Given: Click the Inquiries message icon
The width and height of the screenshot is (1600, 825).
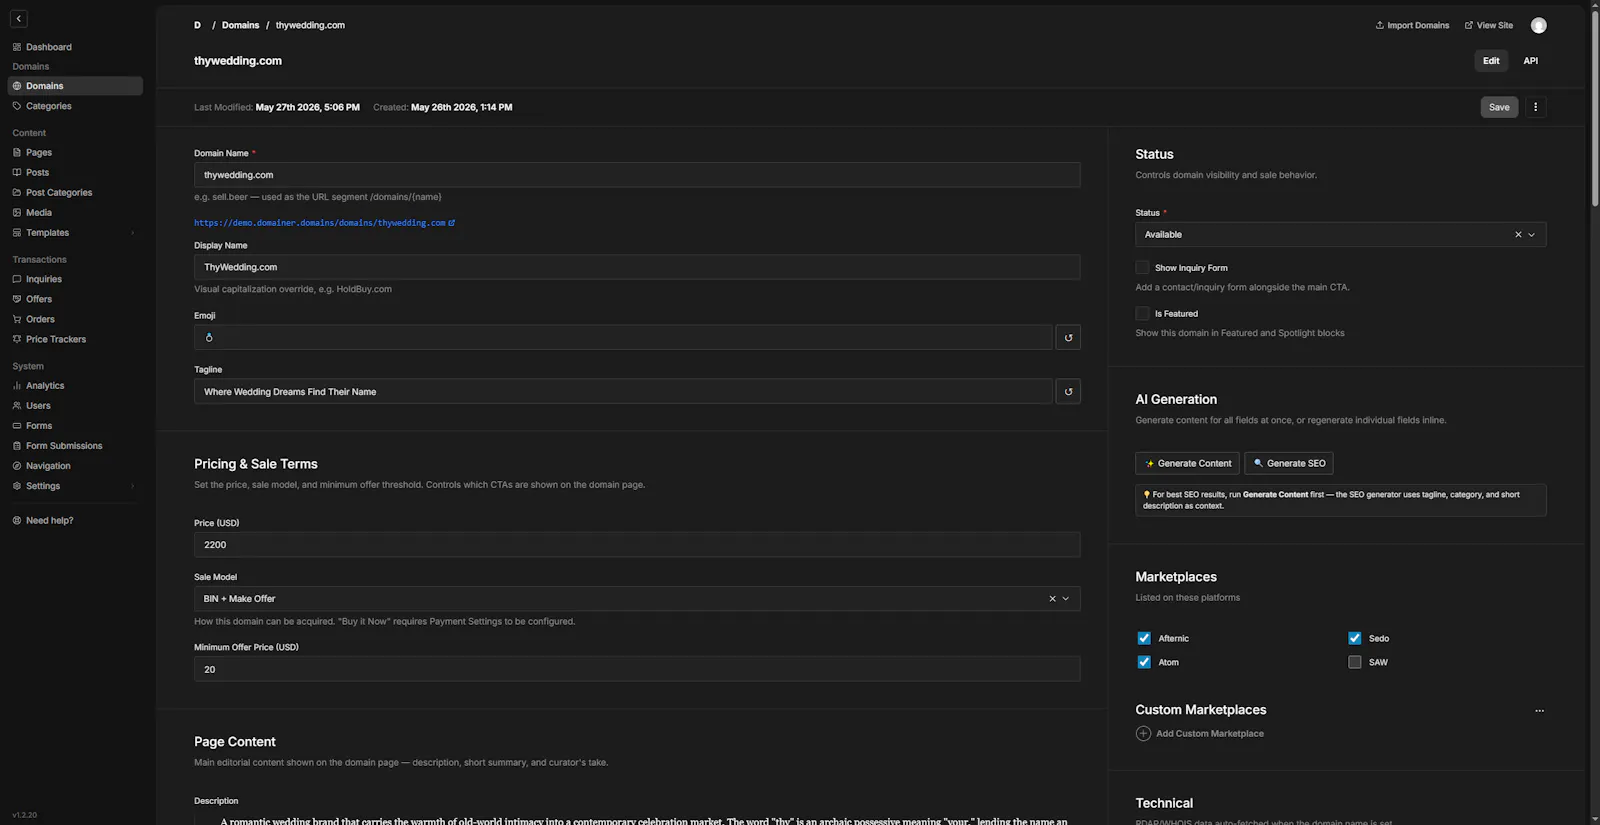Looking at the screenshot, I should [x=17, y=279].
